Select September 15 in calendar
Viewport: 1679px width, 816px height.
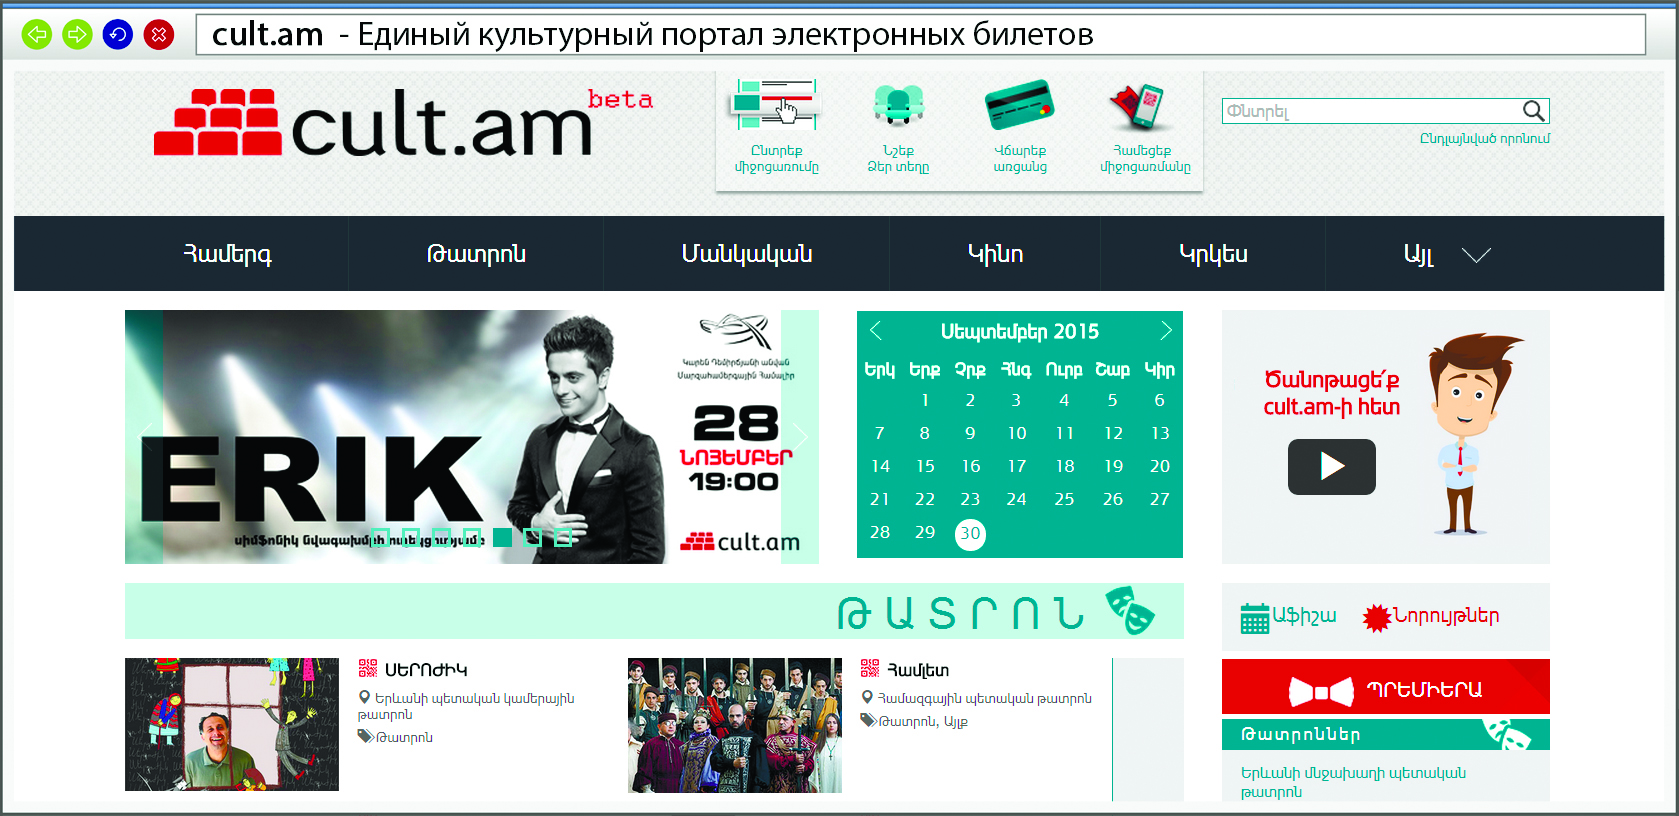(x=925, y=466)
